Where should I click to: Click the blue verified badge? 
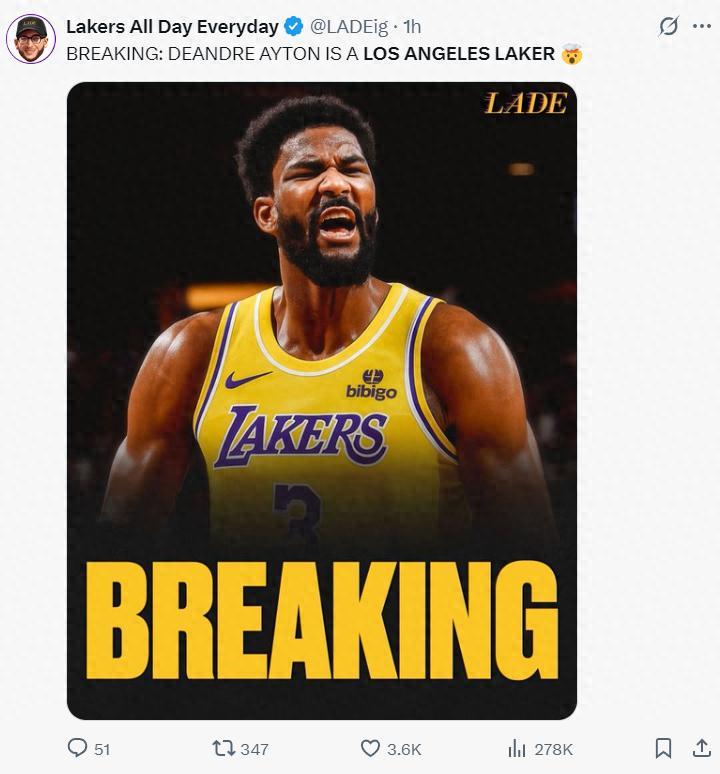[x=294, y=27]
